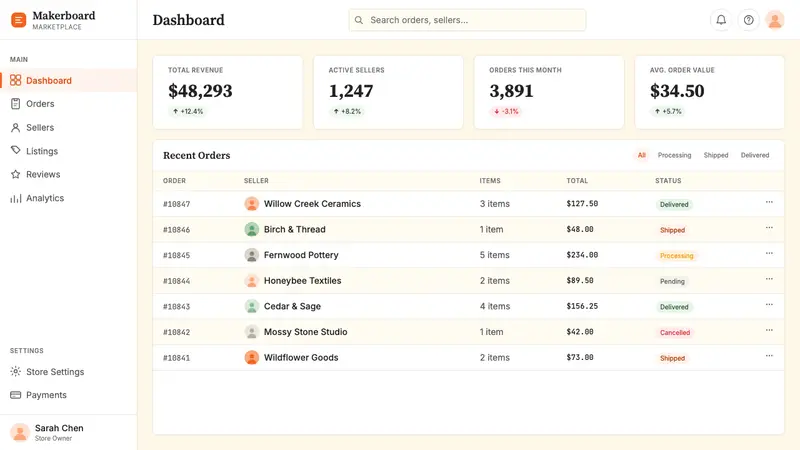Click the Sarah Chen name in sidebar
Image resolution: width=800 pixels, height=450 pixels.
(x=59, y=428)
